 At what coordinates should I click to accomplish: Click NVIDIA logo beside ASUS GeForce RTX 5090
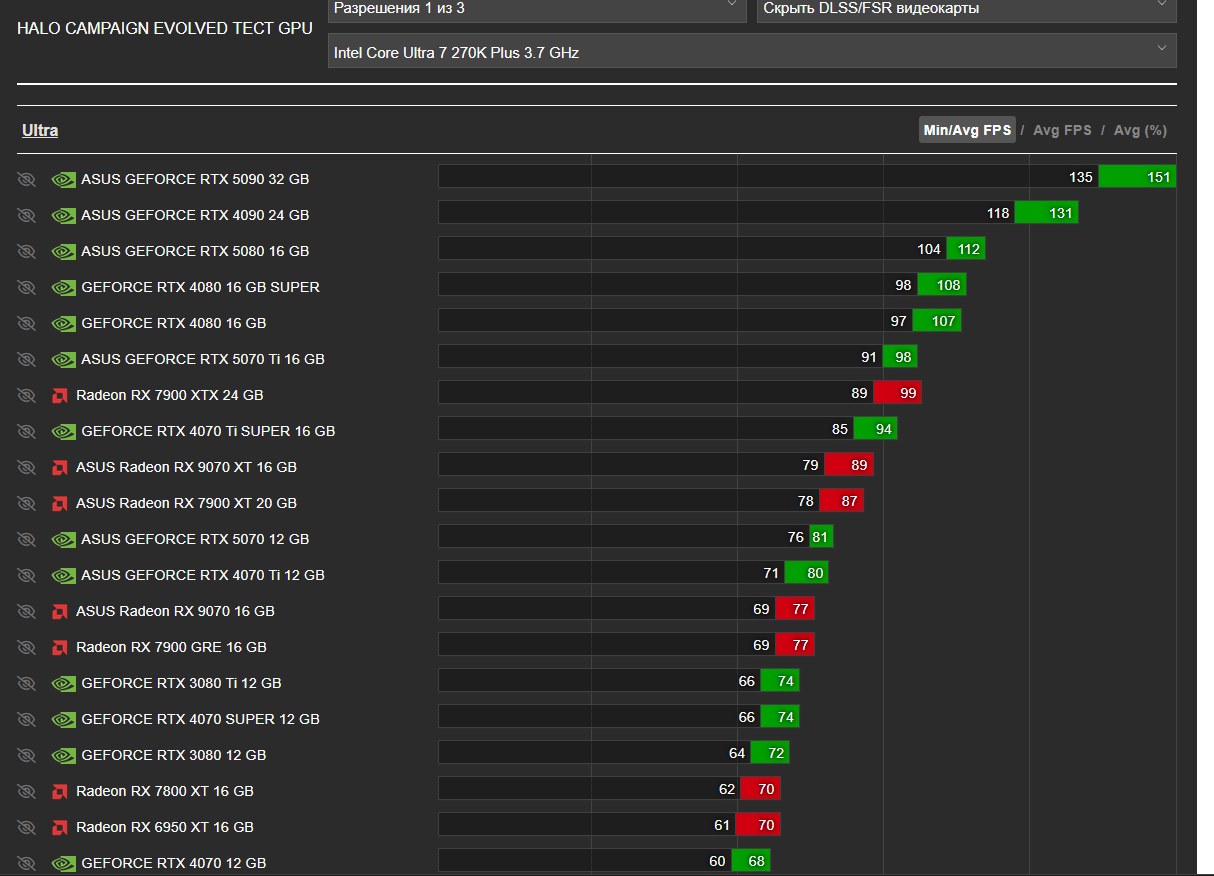63,180
